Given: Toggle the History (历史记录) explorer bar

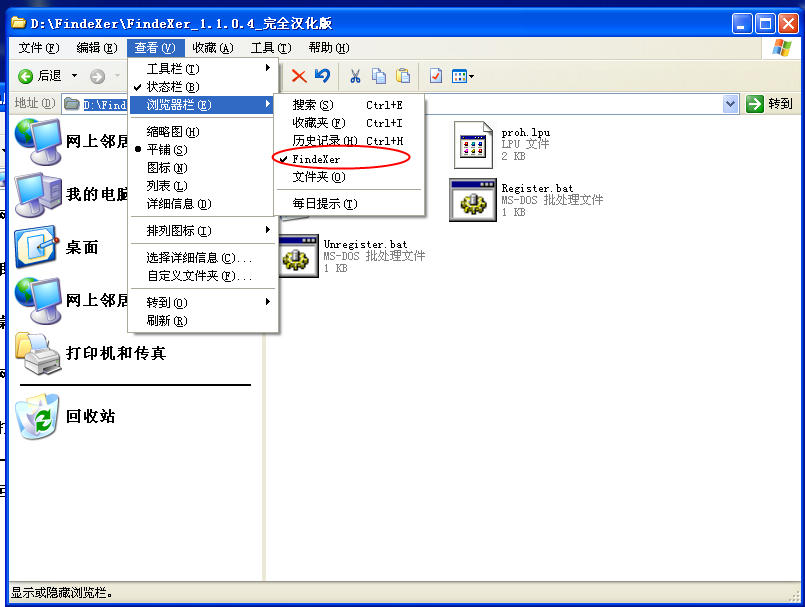Looking at the screenshot, I should point(350,141).
